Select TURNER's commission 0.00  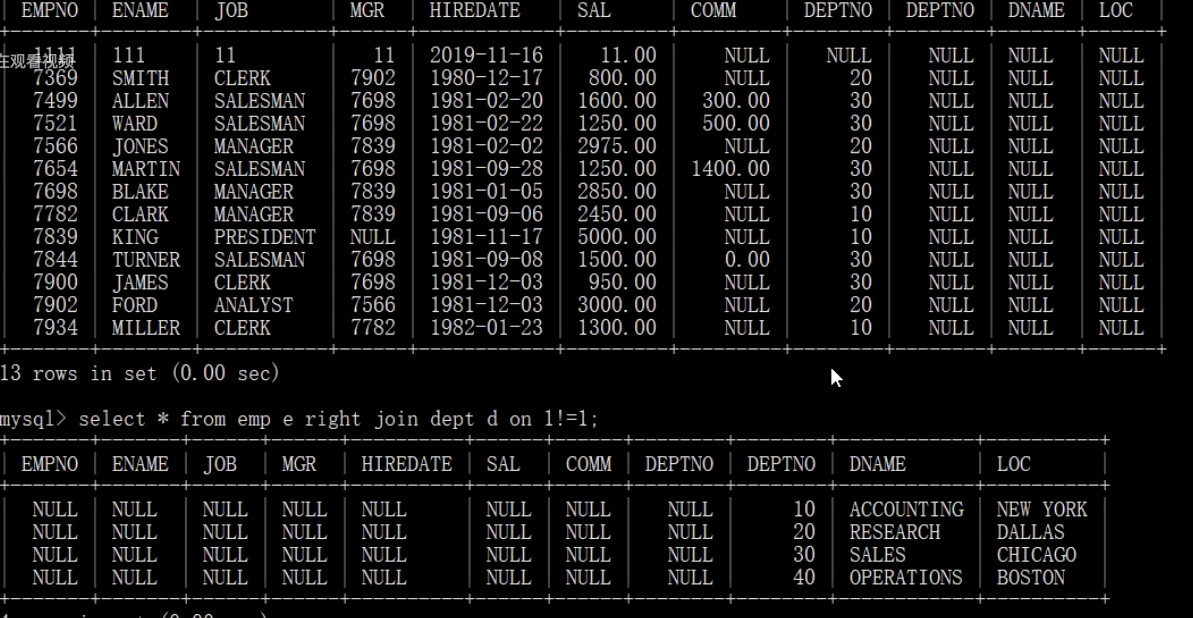747,260
